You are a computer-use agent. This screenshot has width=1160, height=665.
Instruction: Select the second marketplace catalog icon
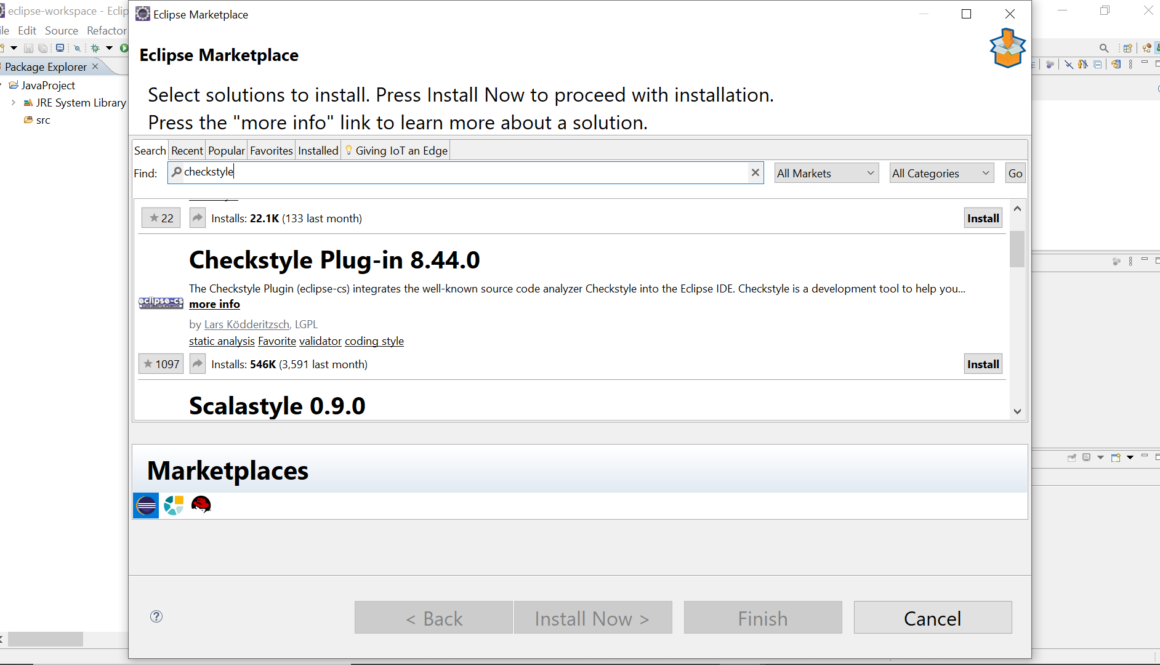coord(174,505)
